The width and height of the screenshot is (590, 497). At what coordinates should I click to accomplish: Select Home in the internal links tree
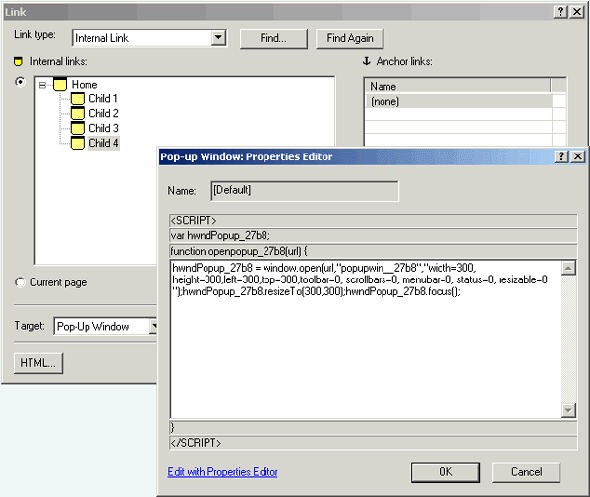click(x=84, y=85)
